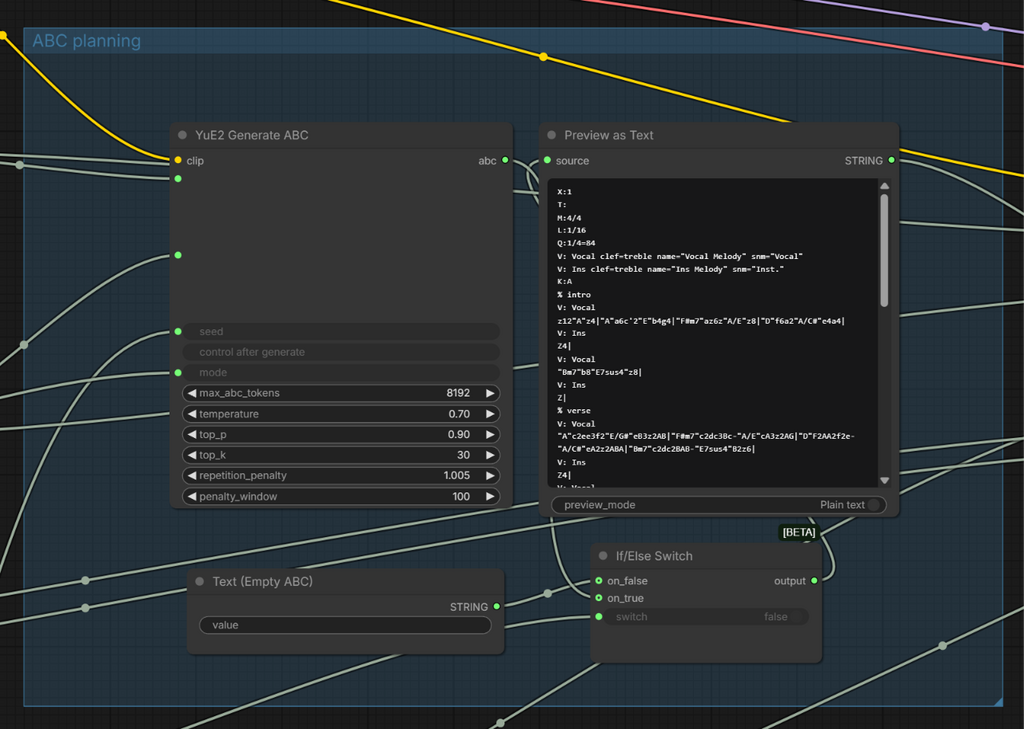Click the top_p 0.90 value

point(459,434)
